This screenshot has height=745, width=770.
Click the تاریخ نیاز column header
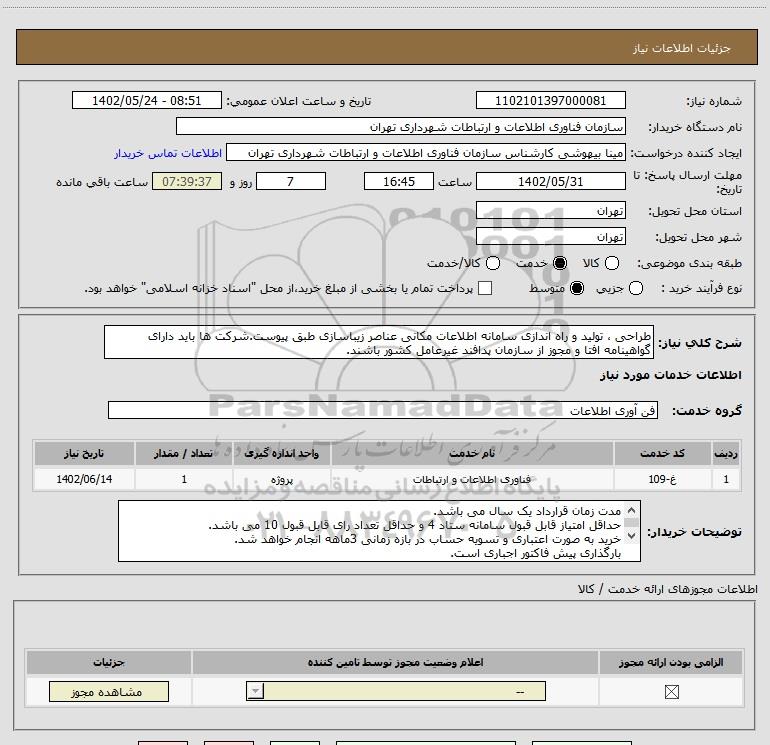point(84,453)
